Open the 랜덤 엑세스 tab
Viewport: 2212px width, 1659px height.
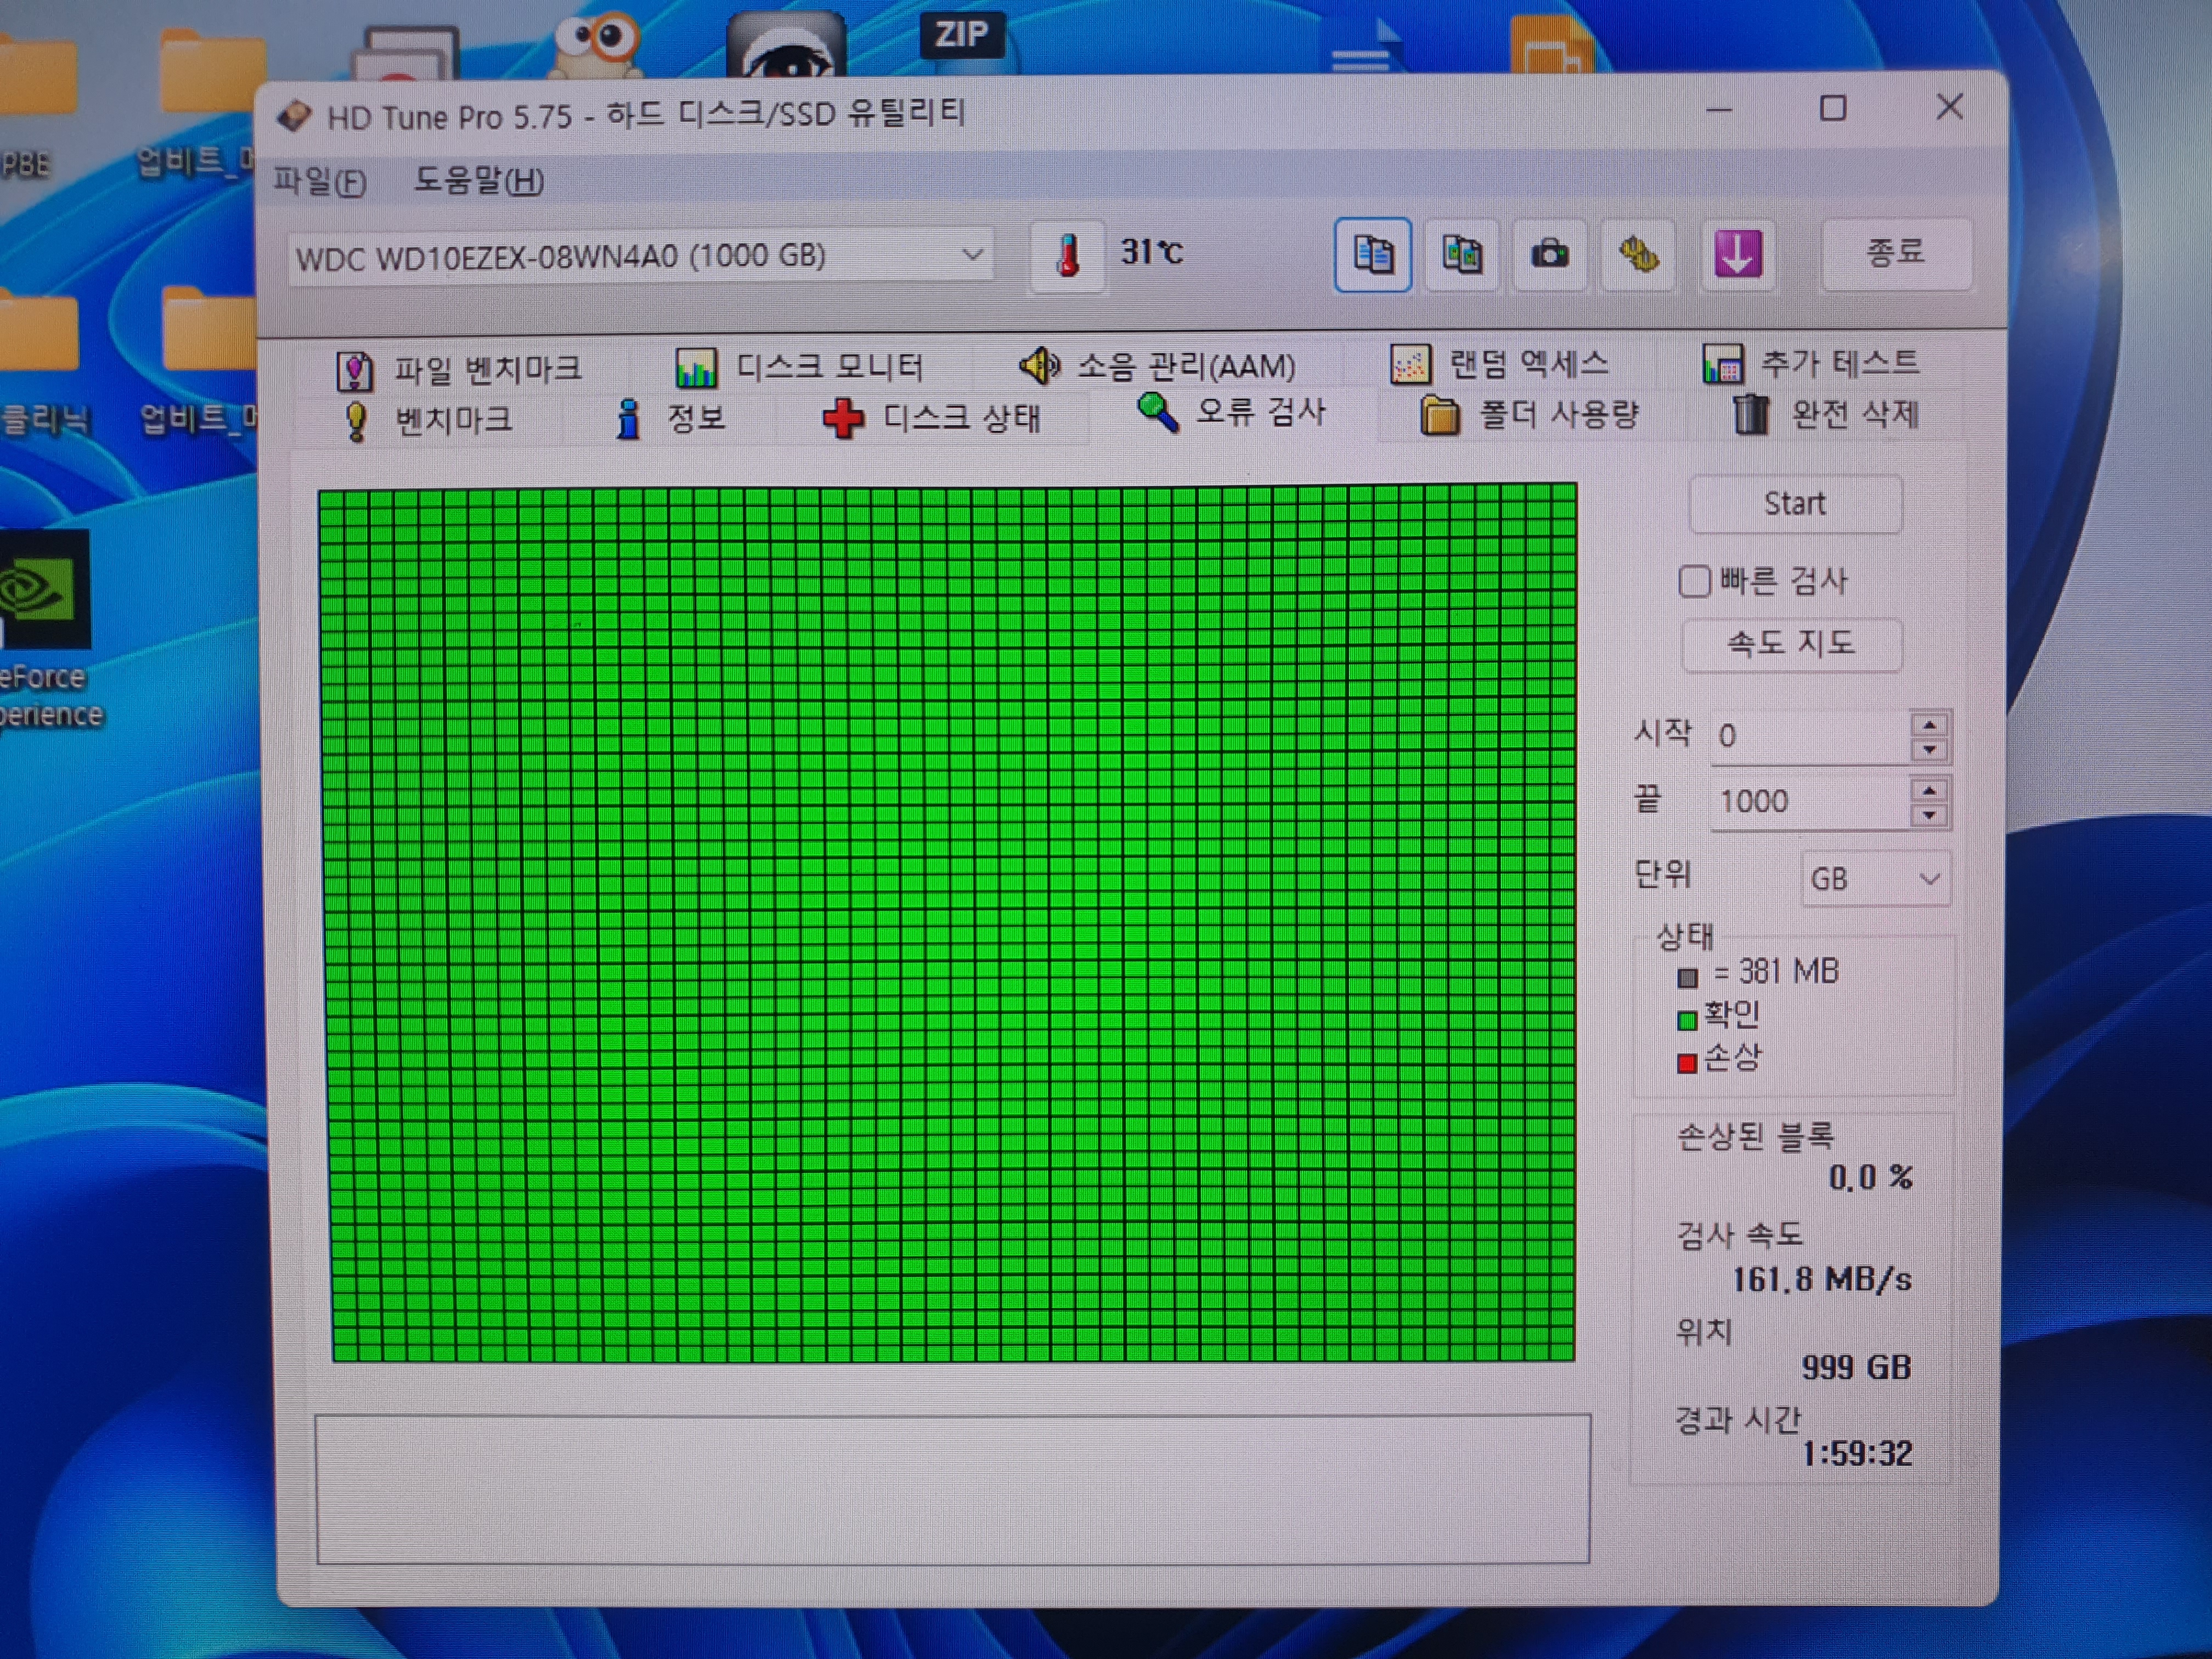coord(1500,363)
